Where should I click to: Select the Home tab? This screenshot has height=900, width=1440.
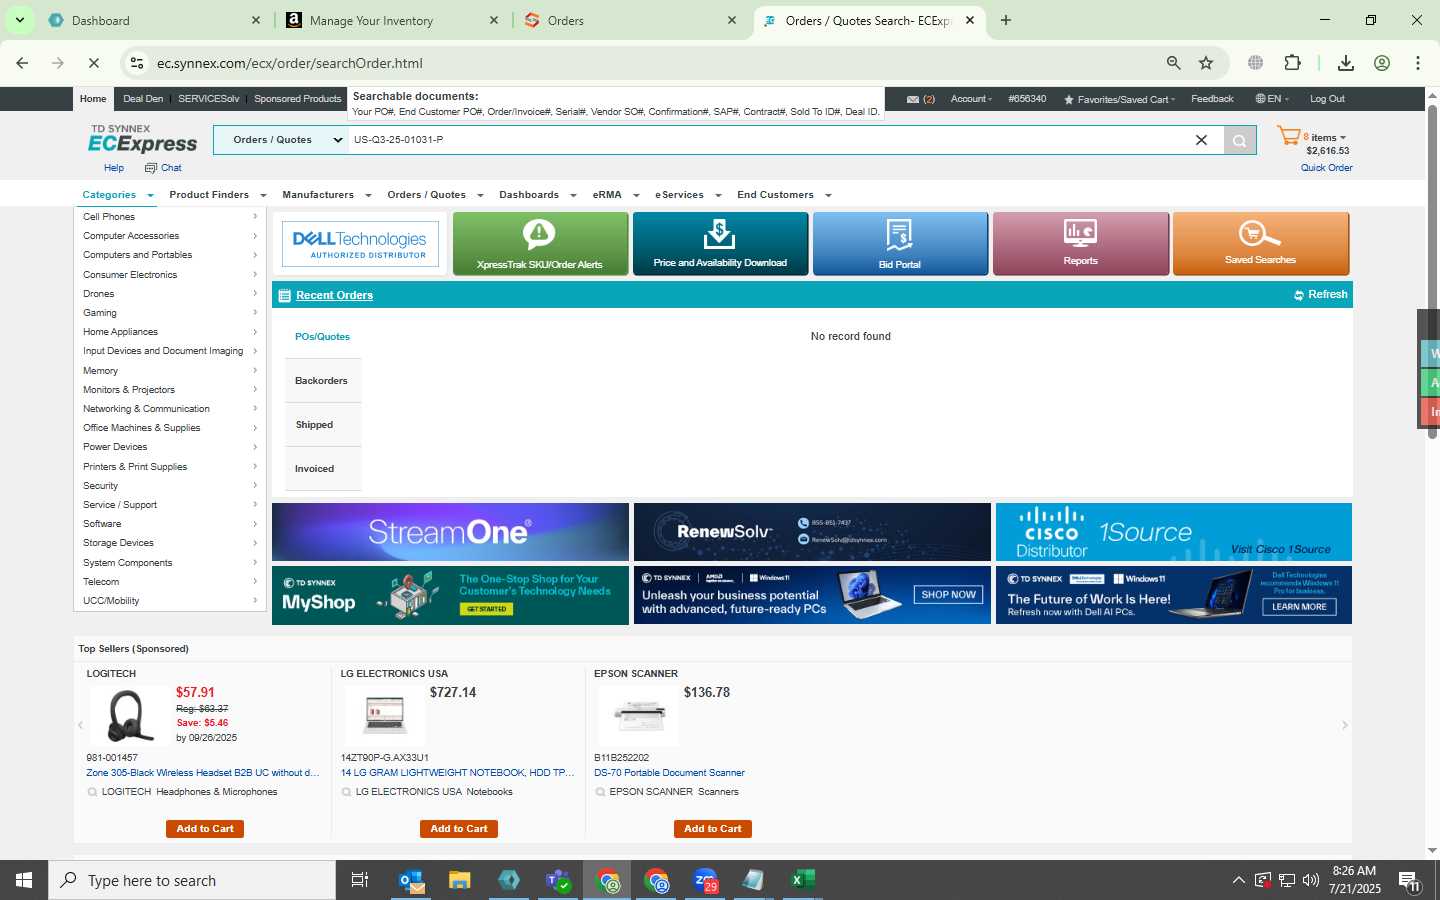93,99
